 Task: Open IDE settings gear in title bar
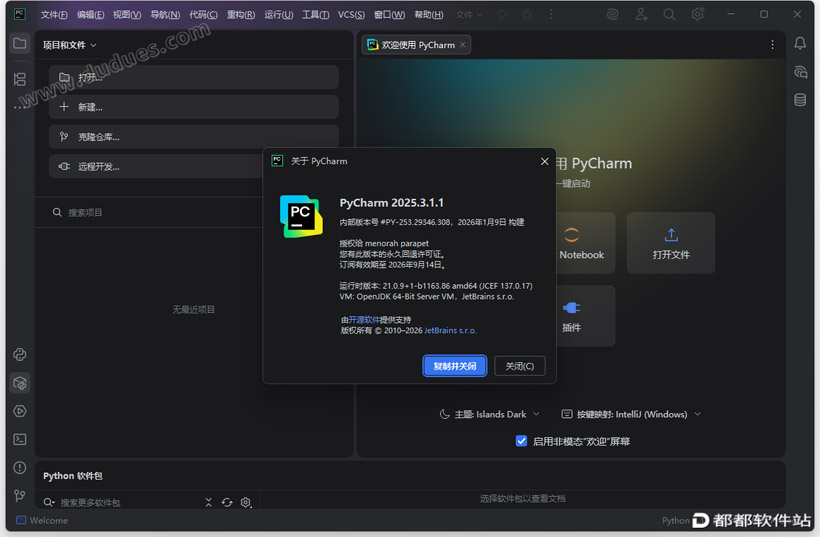(697, 15)
